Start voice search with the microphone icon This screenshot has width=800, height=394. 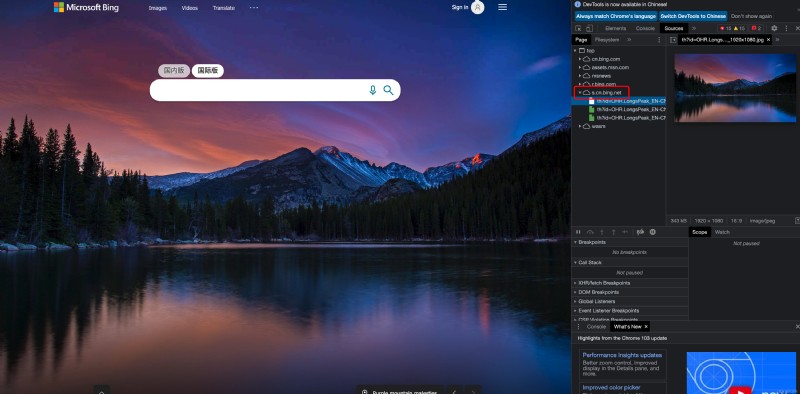point(372,90)
